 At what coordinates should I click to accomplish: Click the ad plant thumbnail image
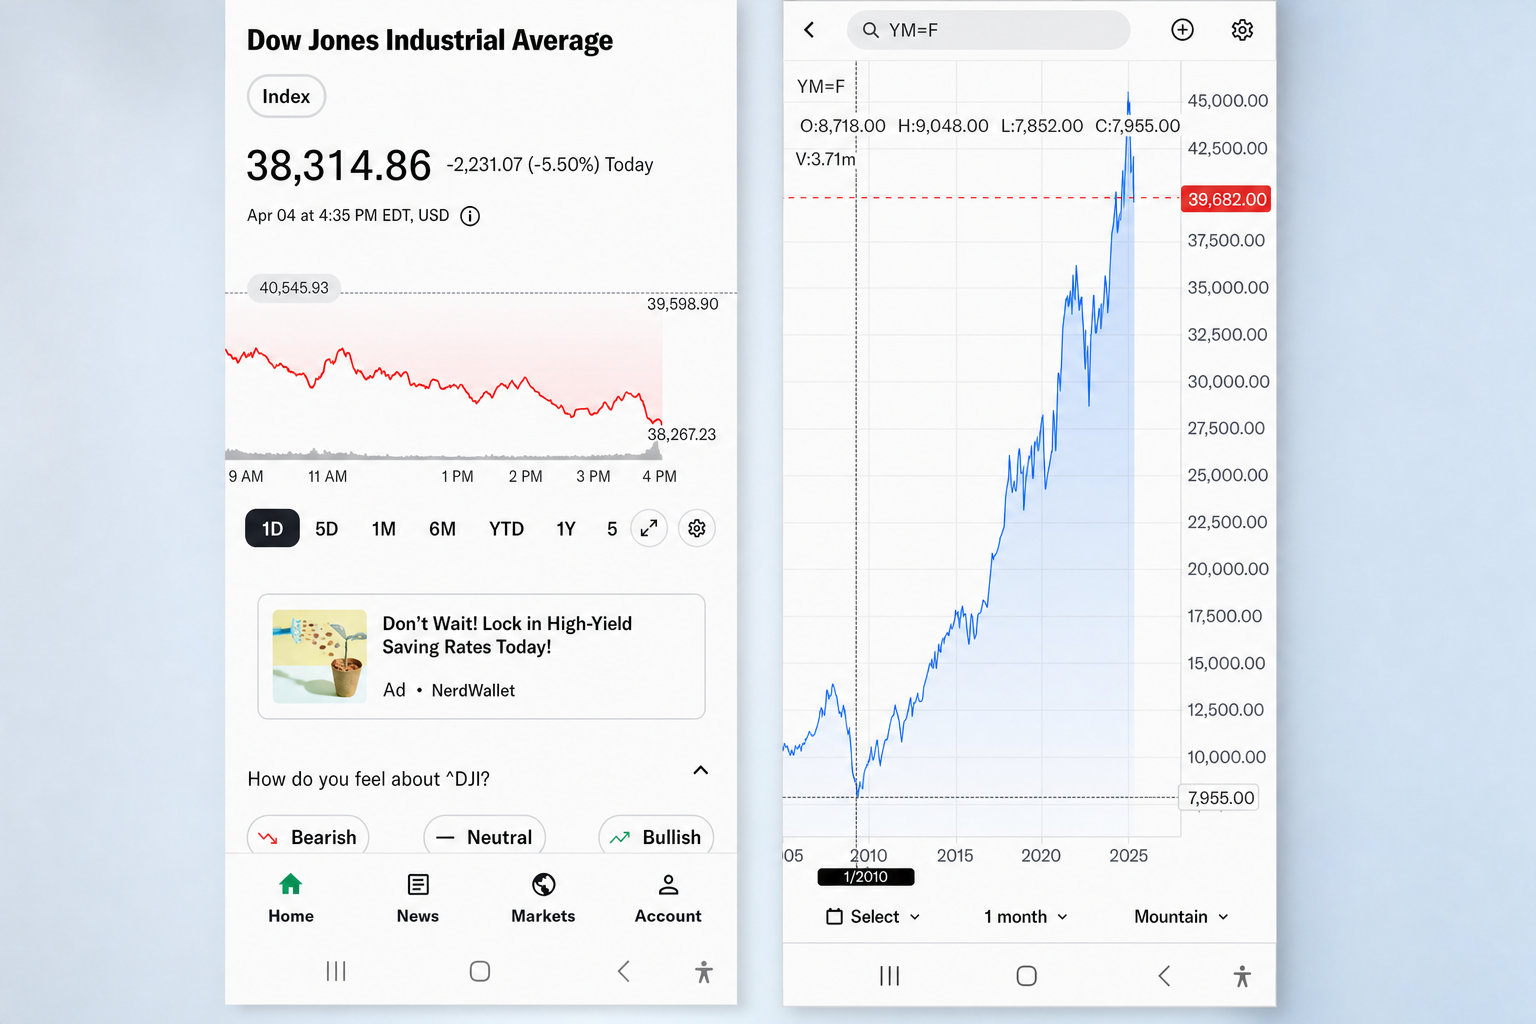coord(320,656)
